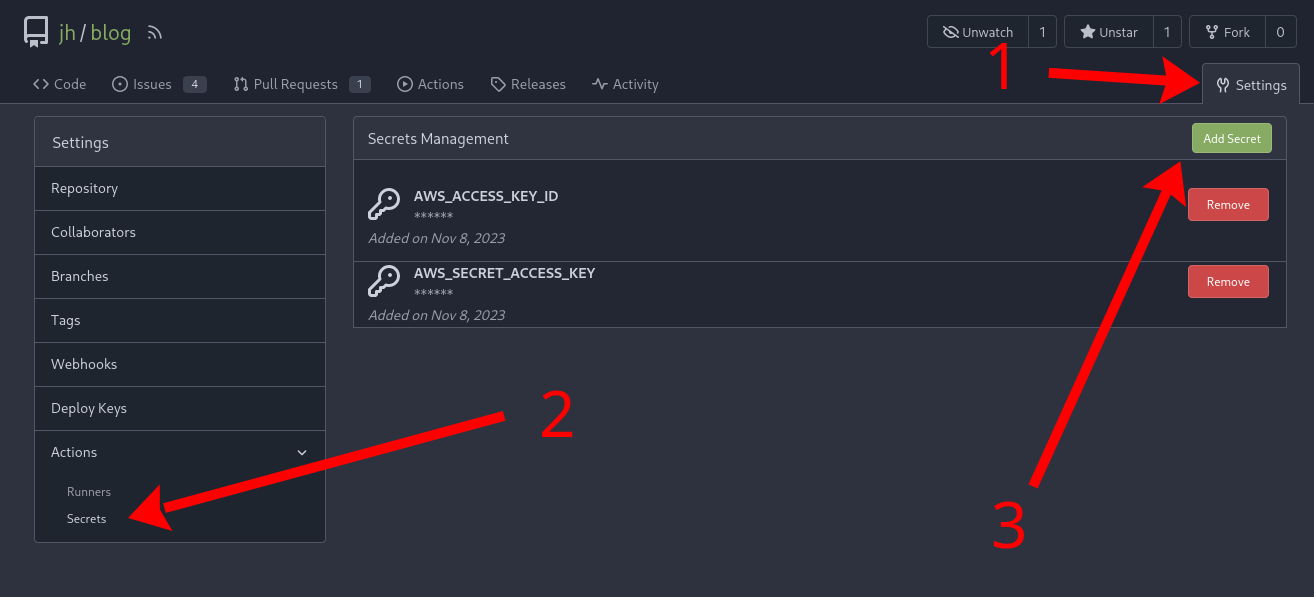Click the Add Secret button
Screen dimensions: 1314x597
1231,139
